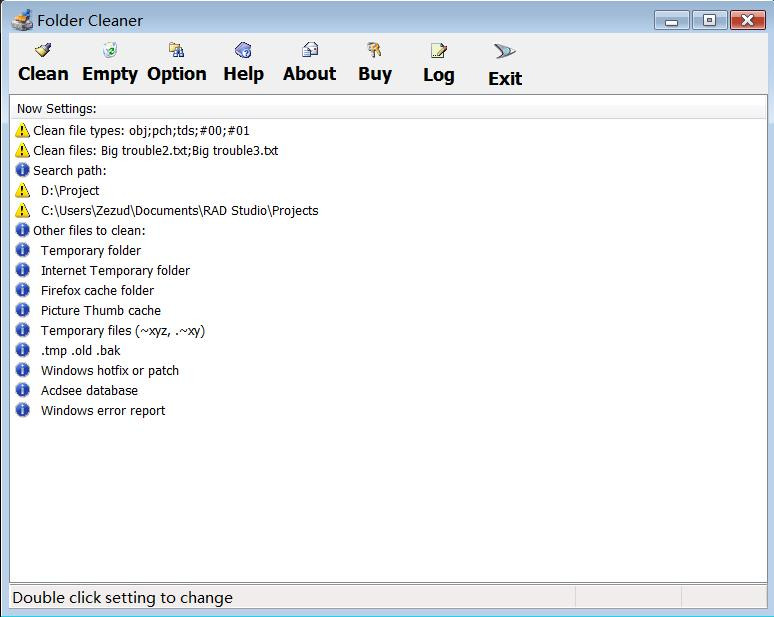Select the 'Windows hotfix or patch' text
Image resolution: width=774 pixels, height=617 pixels.
tap(110, 371)
